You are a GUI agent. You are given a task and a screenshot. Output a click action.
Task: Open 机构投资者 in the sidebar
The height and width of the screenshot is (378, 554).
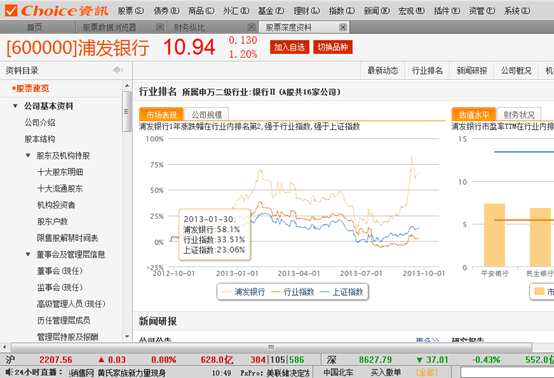pos(56,205)
